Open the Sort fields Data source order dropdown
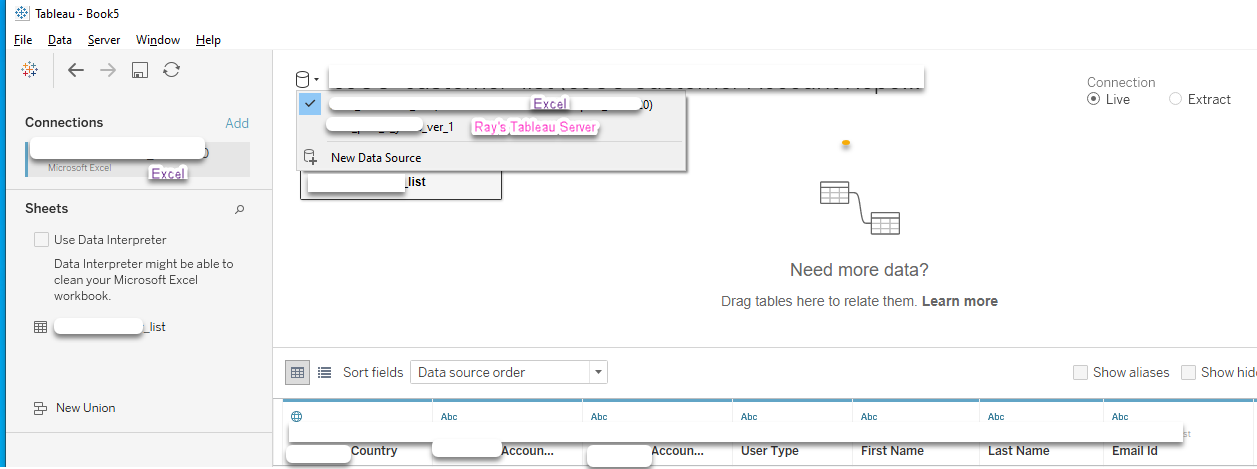 point(509,372)
